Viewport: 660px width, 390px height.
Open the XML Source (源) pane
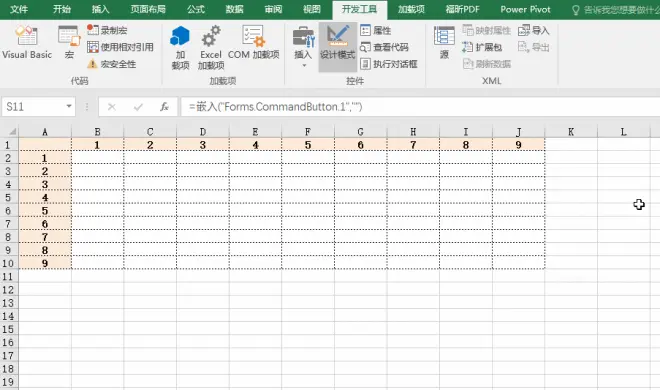pos(444,42)
